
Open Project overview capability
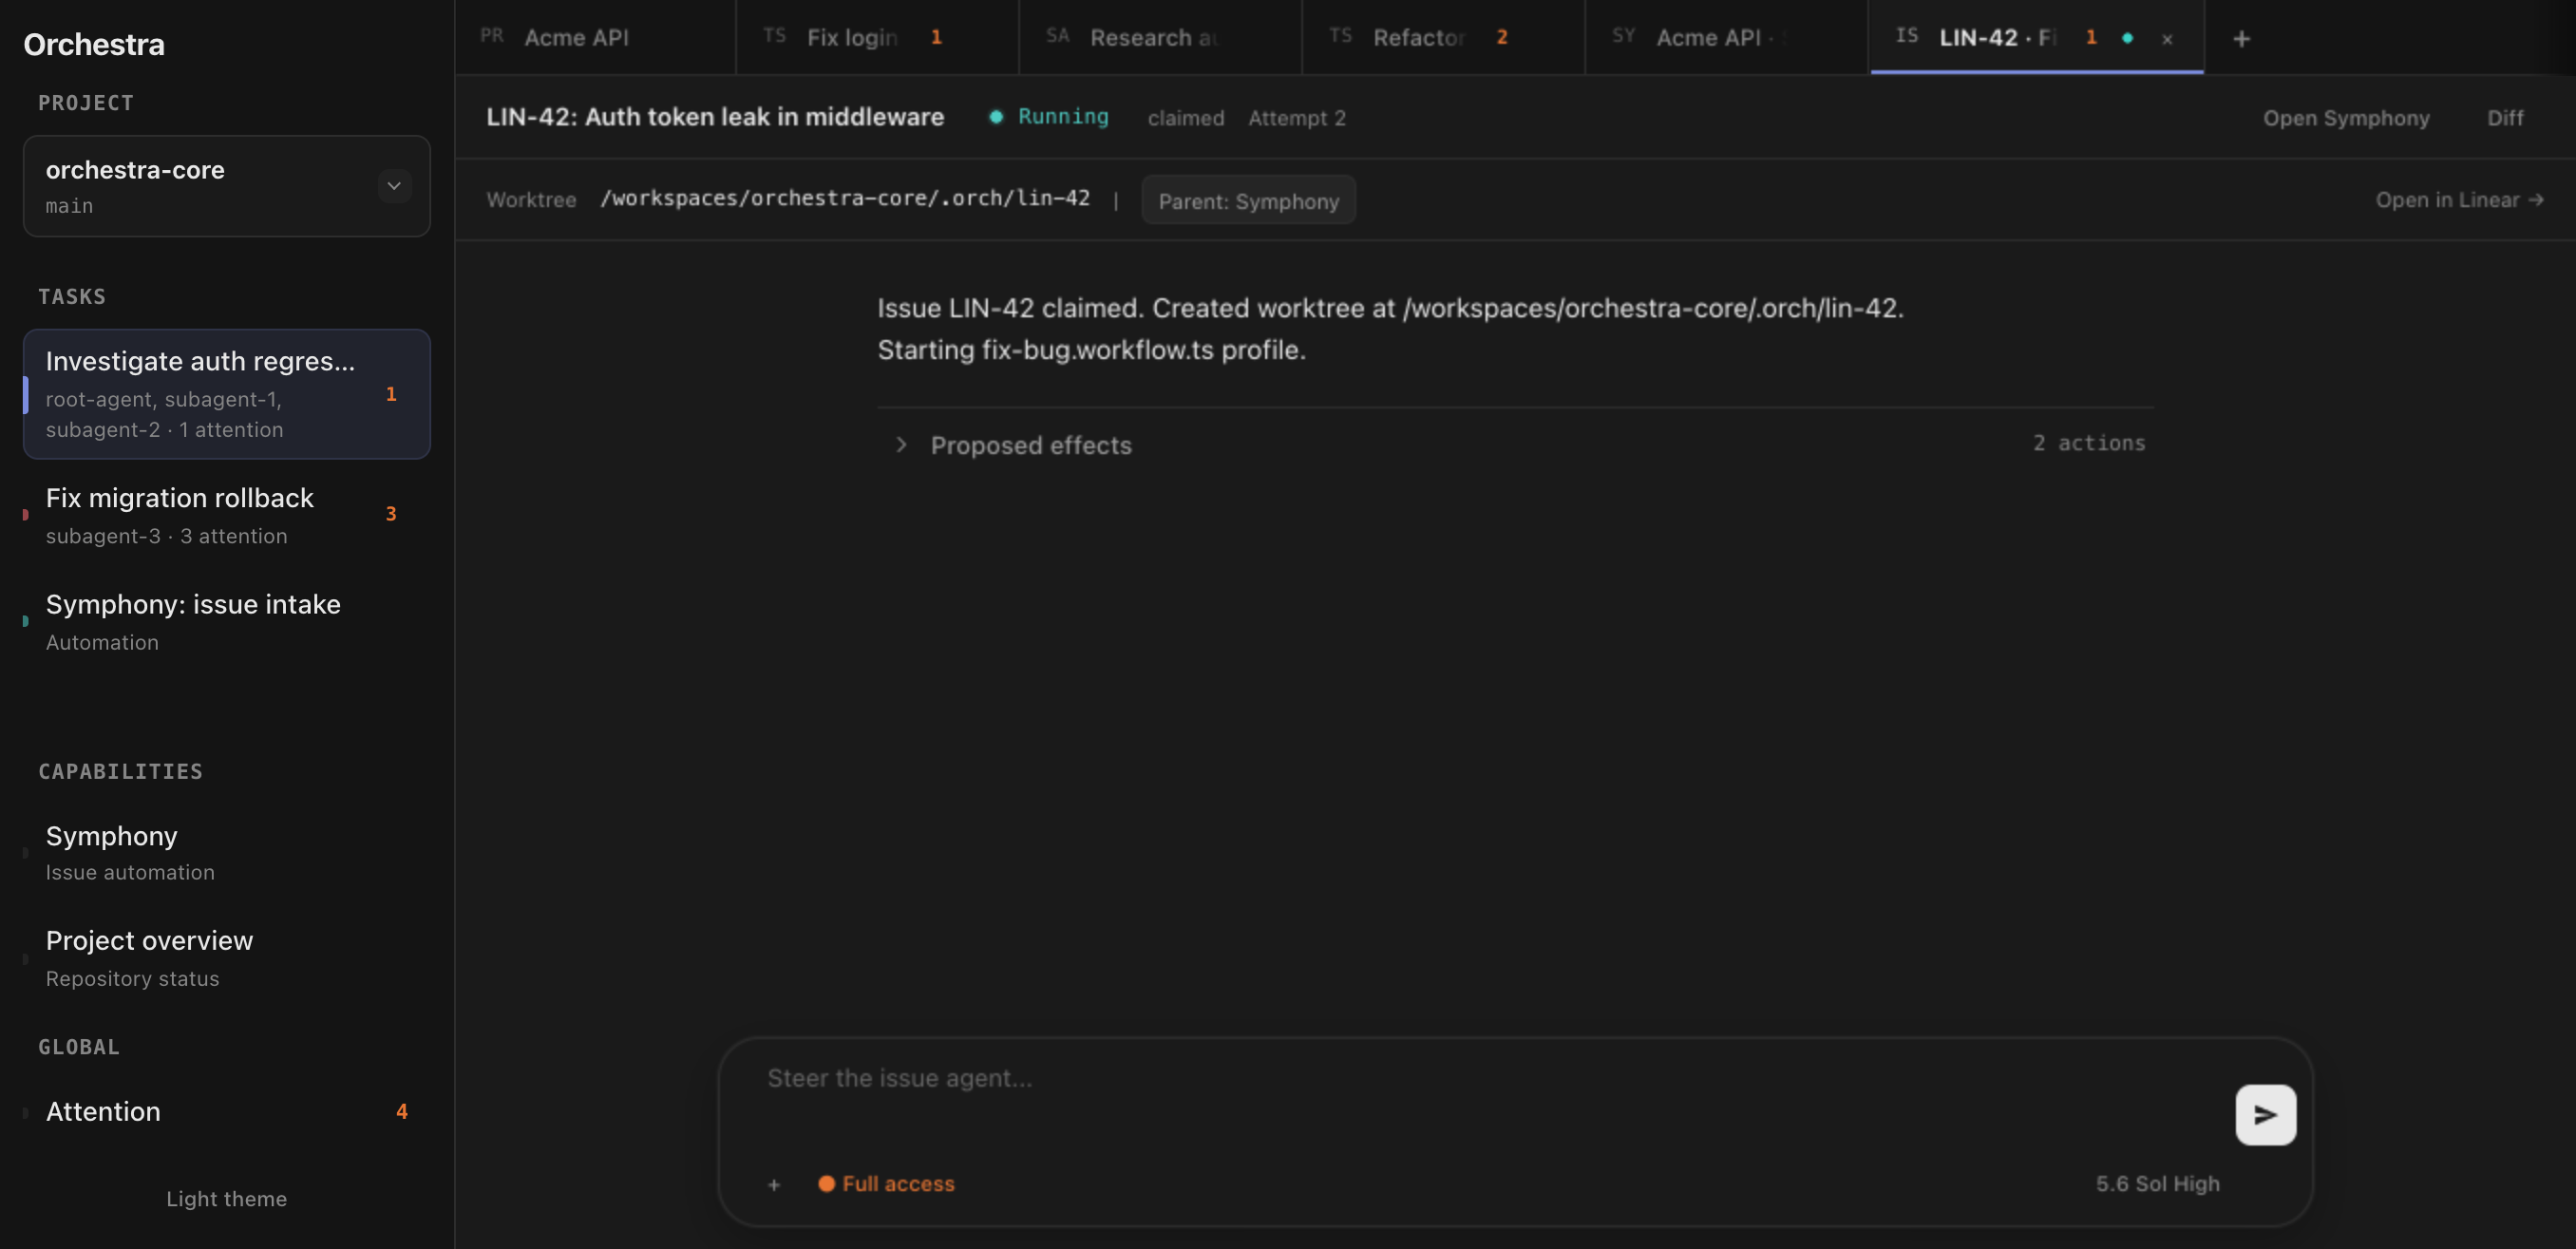point(227,958)
